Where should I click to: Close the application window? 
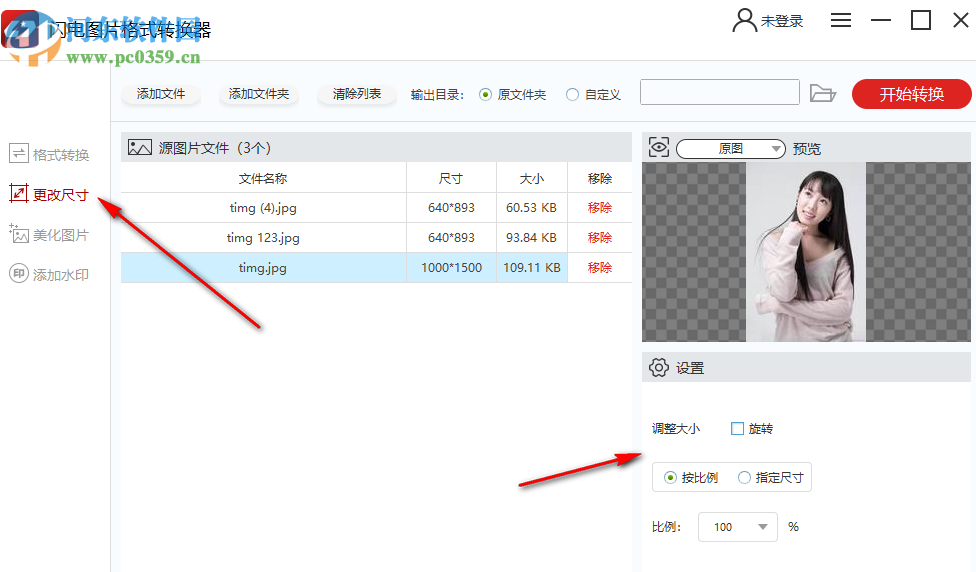[x=960, y=21]
